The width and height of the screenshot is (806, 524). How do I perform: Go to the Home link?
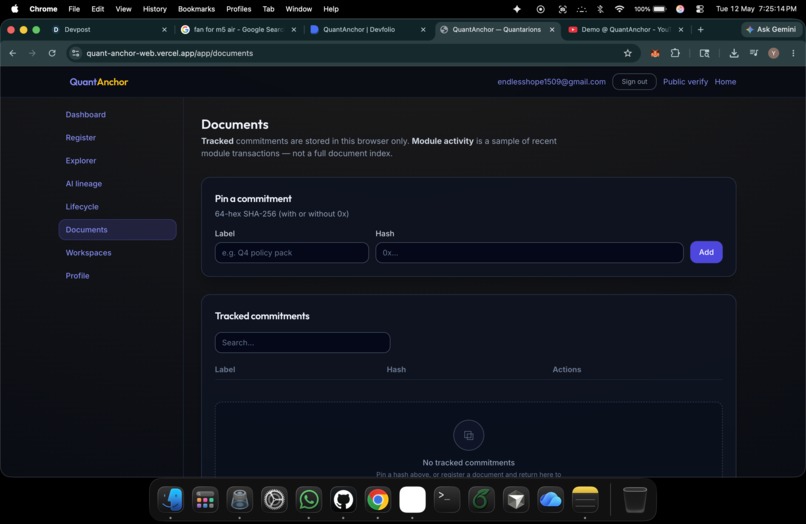pyautogui.click(x=725, y=82)
